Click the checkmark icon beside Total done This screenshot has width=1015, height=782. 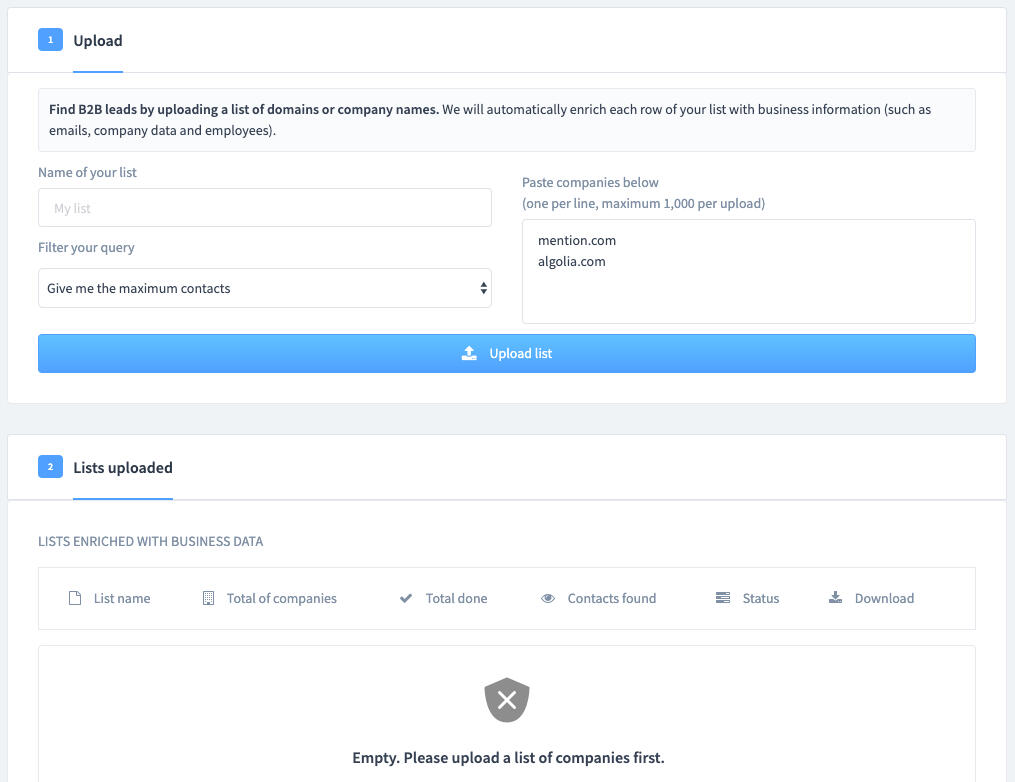[x=406, y=598]
